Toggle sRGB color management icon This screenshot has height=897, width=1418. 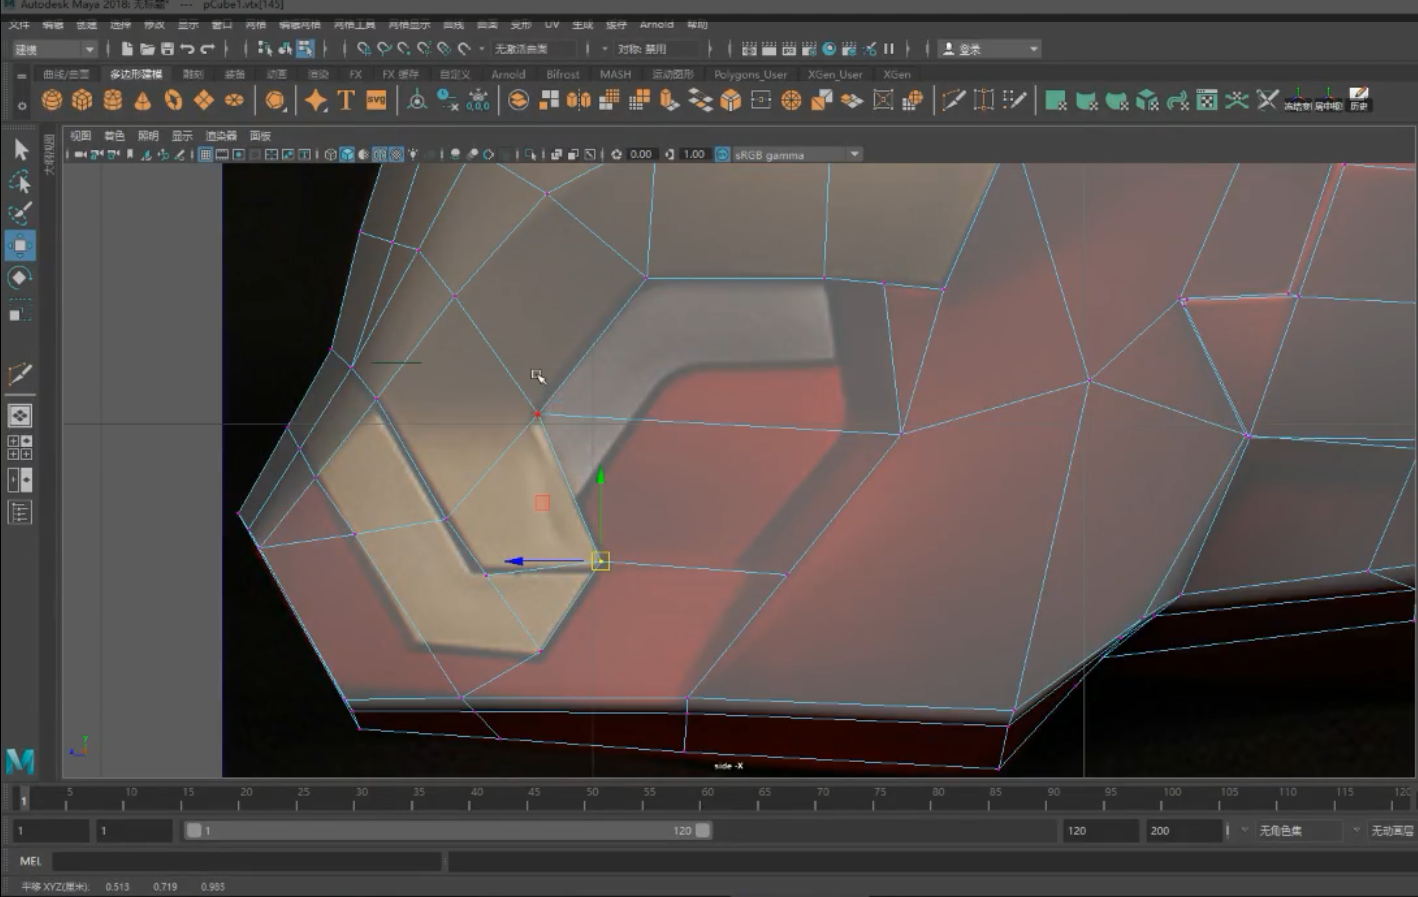tap(722, 154)
